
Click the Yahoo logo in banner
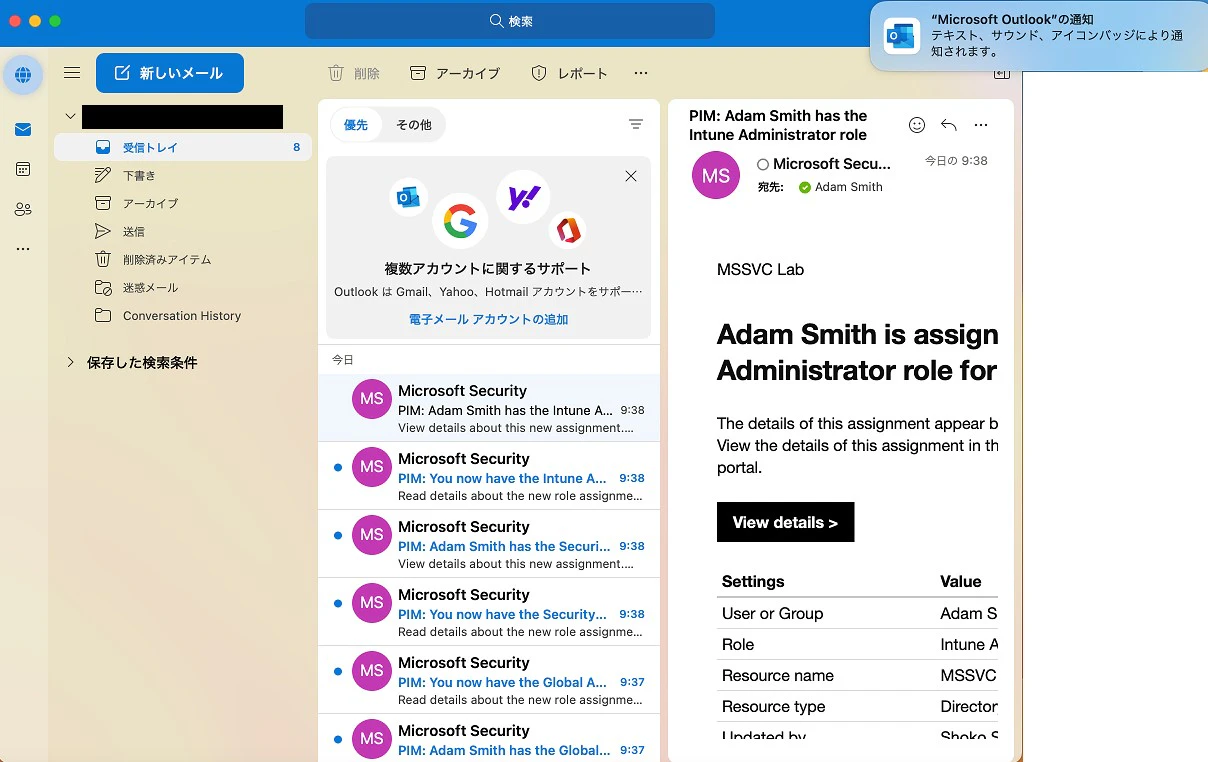tap(524, 197)
